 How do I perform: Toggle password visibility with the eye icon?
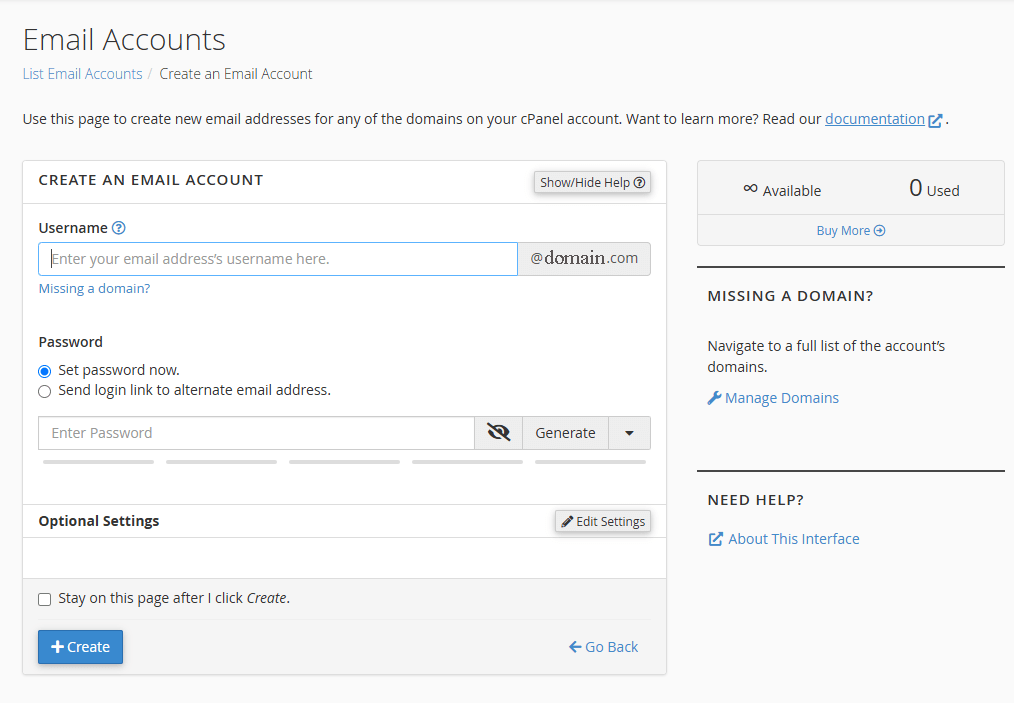498,433
